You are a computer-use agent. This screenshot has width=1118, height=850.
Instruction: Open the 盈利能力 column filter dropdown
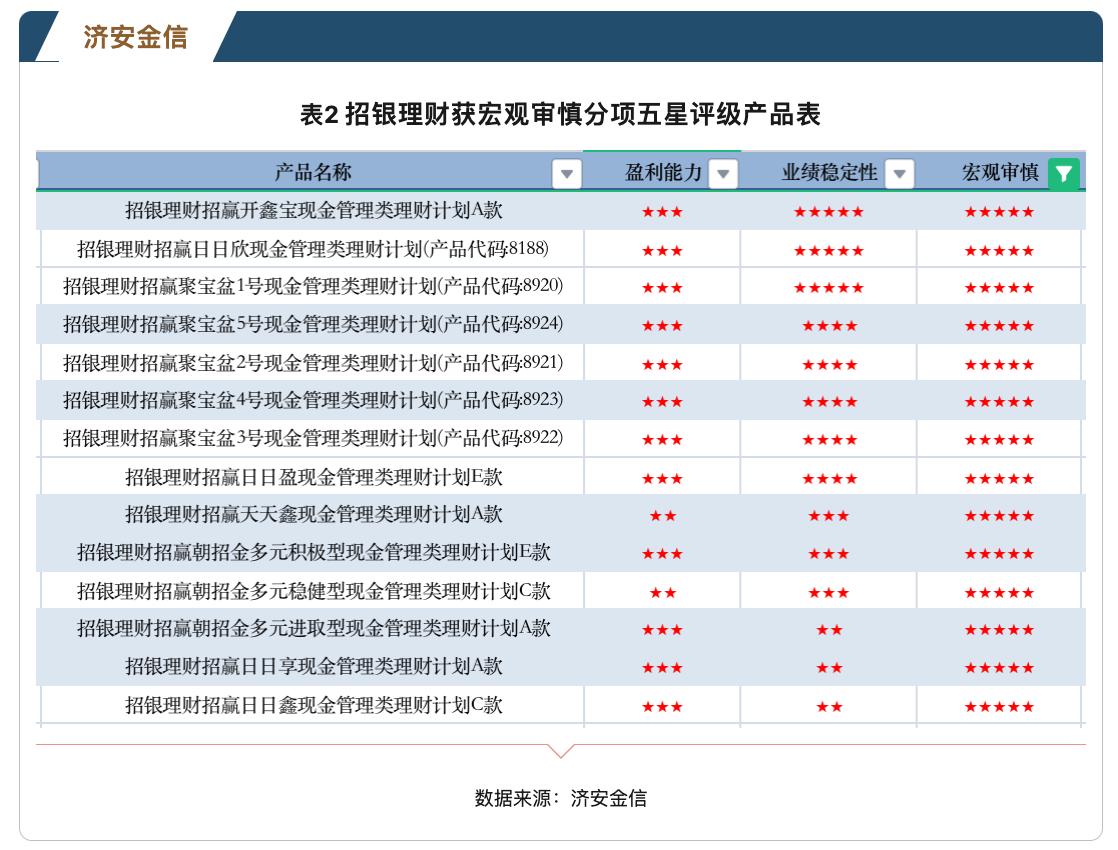722,174
